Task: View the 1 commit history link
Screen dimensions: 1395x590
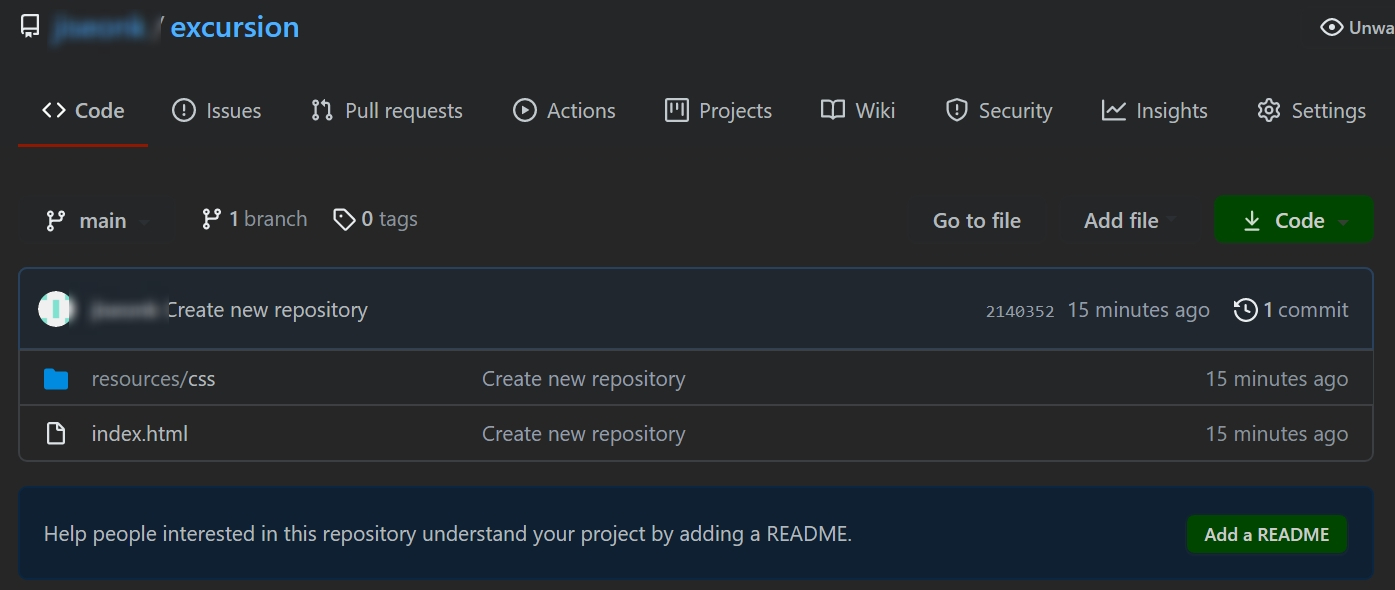Action: (1292, 310)
